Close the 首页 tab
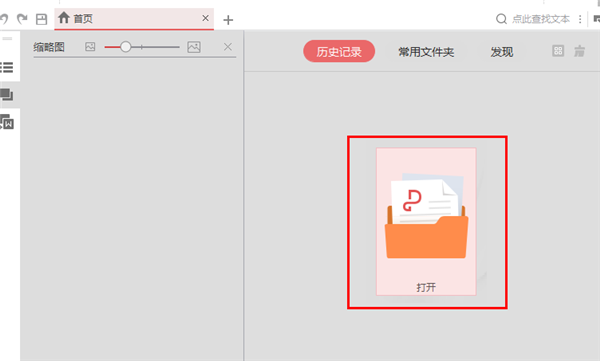This screenshot has width=600, height=361. (205, 18)
